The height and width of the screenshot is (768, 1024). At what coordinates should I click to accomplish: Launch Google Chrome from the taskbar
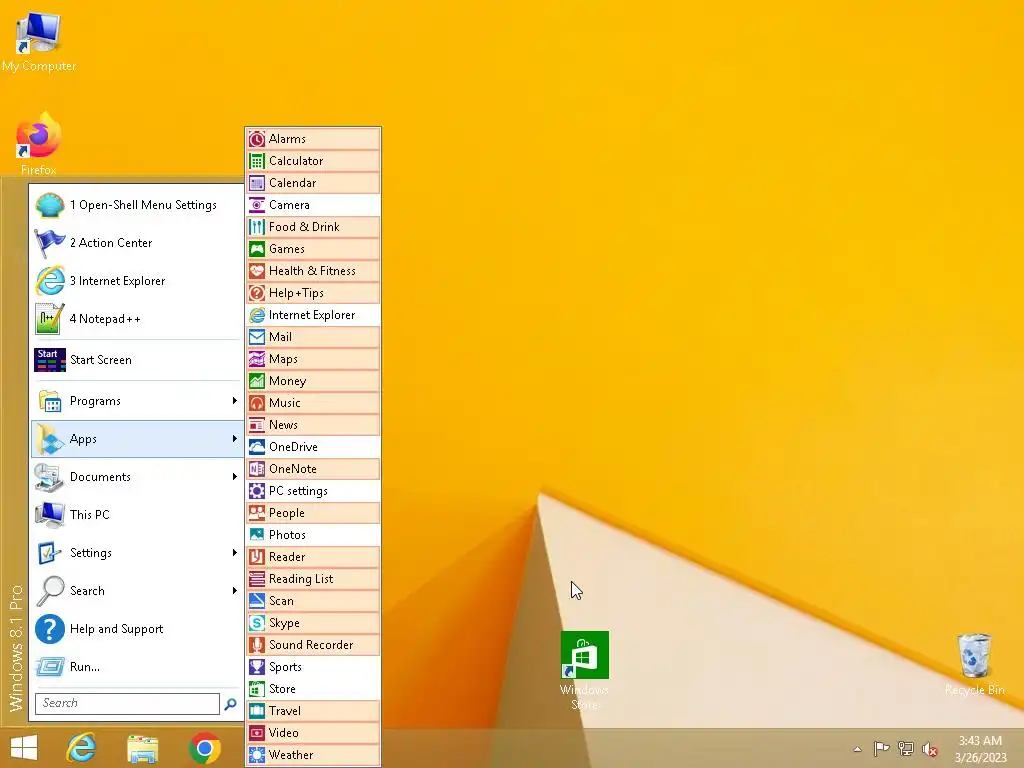click(x=204, y=748)
